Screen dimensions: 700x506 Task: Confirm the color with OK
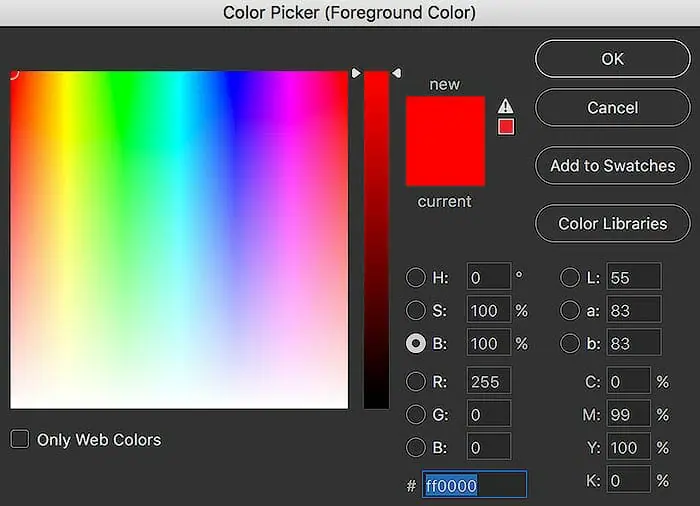pos(612,59)
